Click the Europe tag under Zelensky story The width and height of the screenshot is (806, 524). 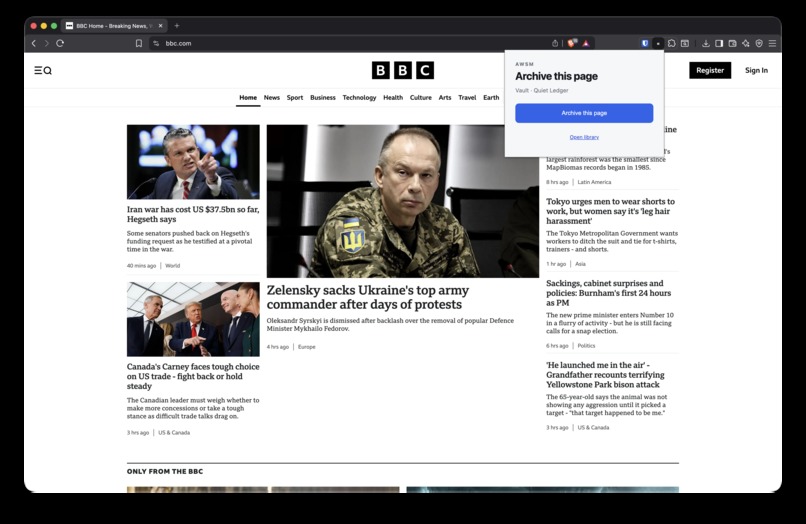coord(307,347)
